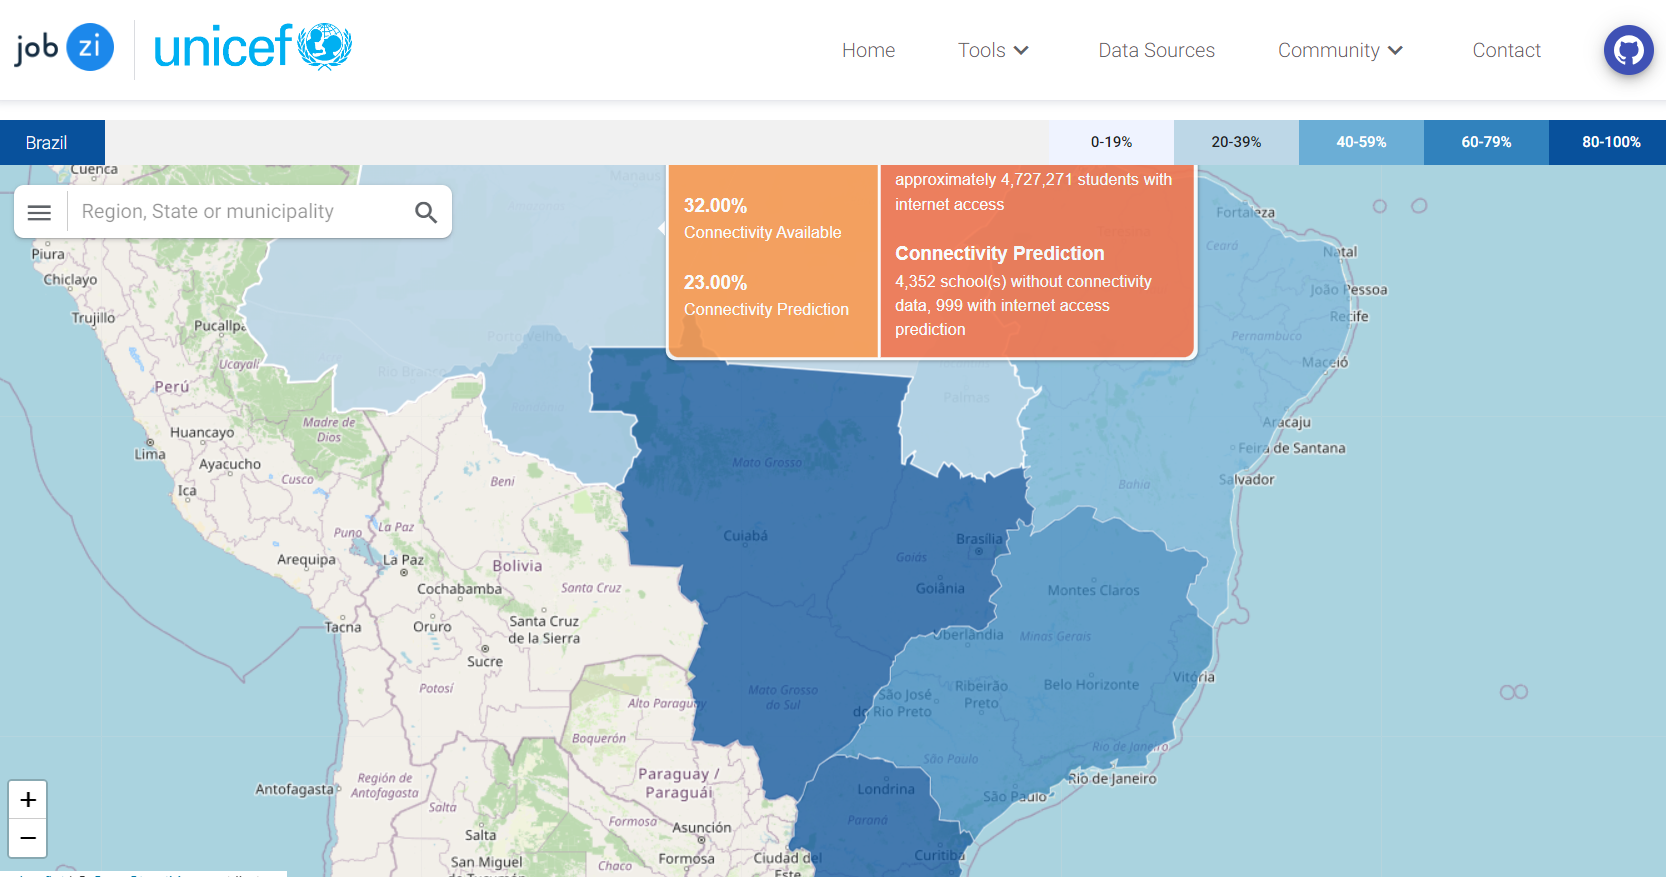Open the hamburger menu in search box
The width and height of the screenshot is (1666, 877).
pyautogui.click(x=39, y=212)
